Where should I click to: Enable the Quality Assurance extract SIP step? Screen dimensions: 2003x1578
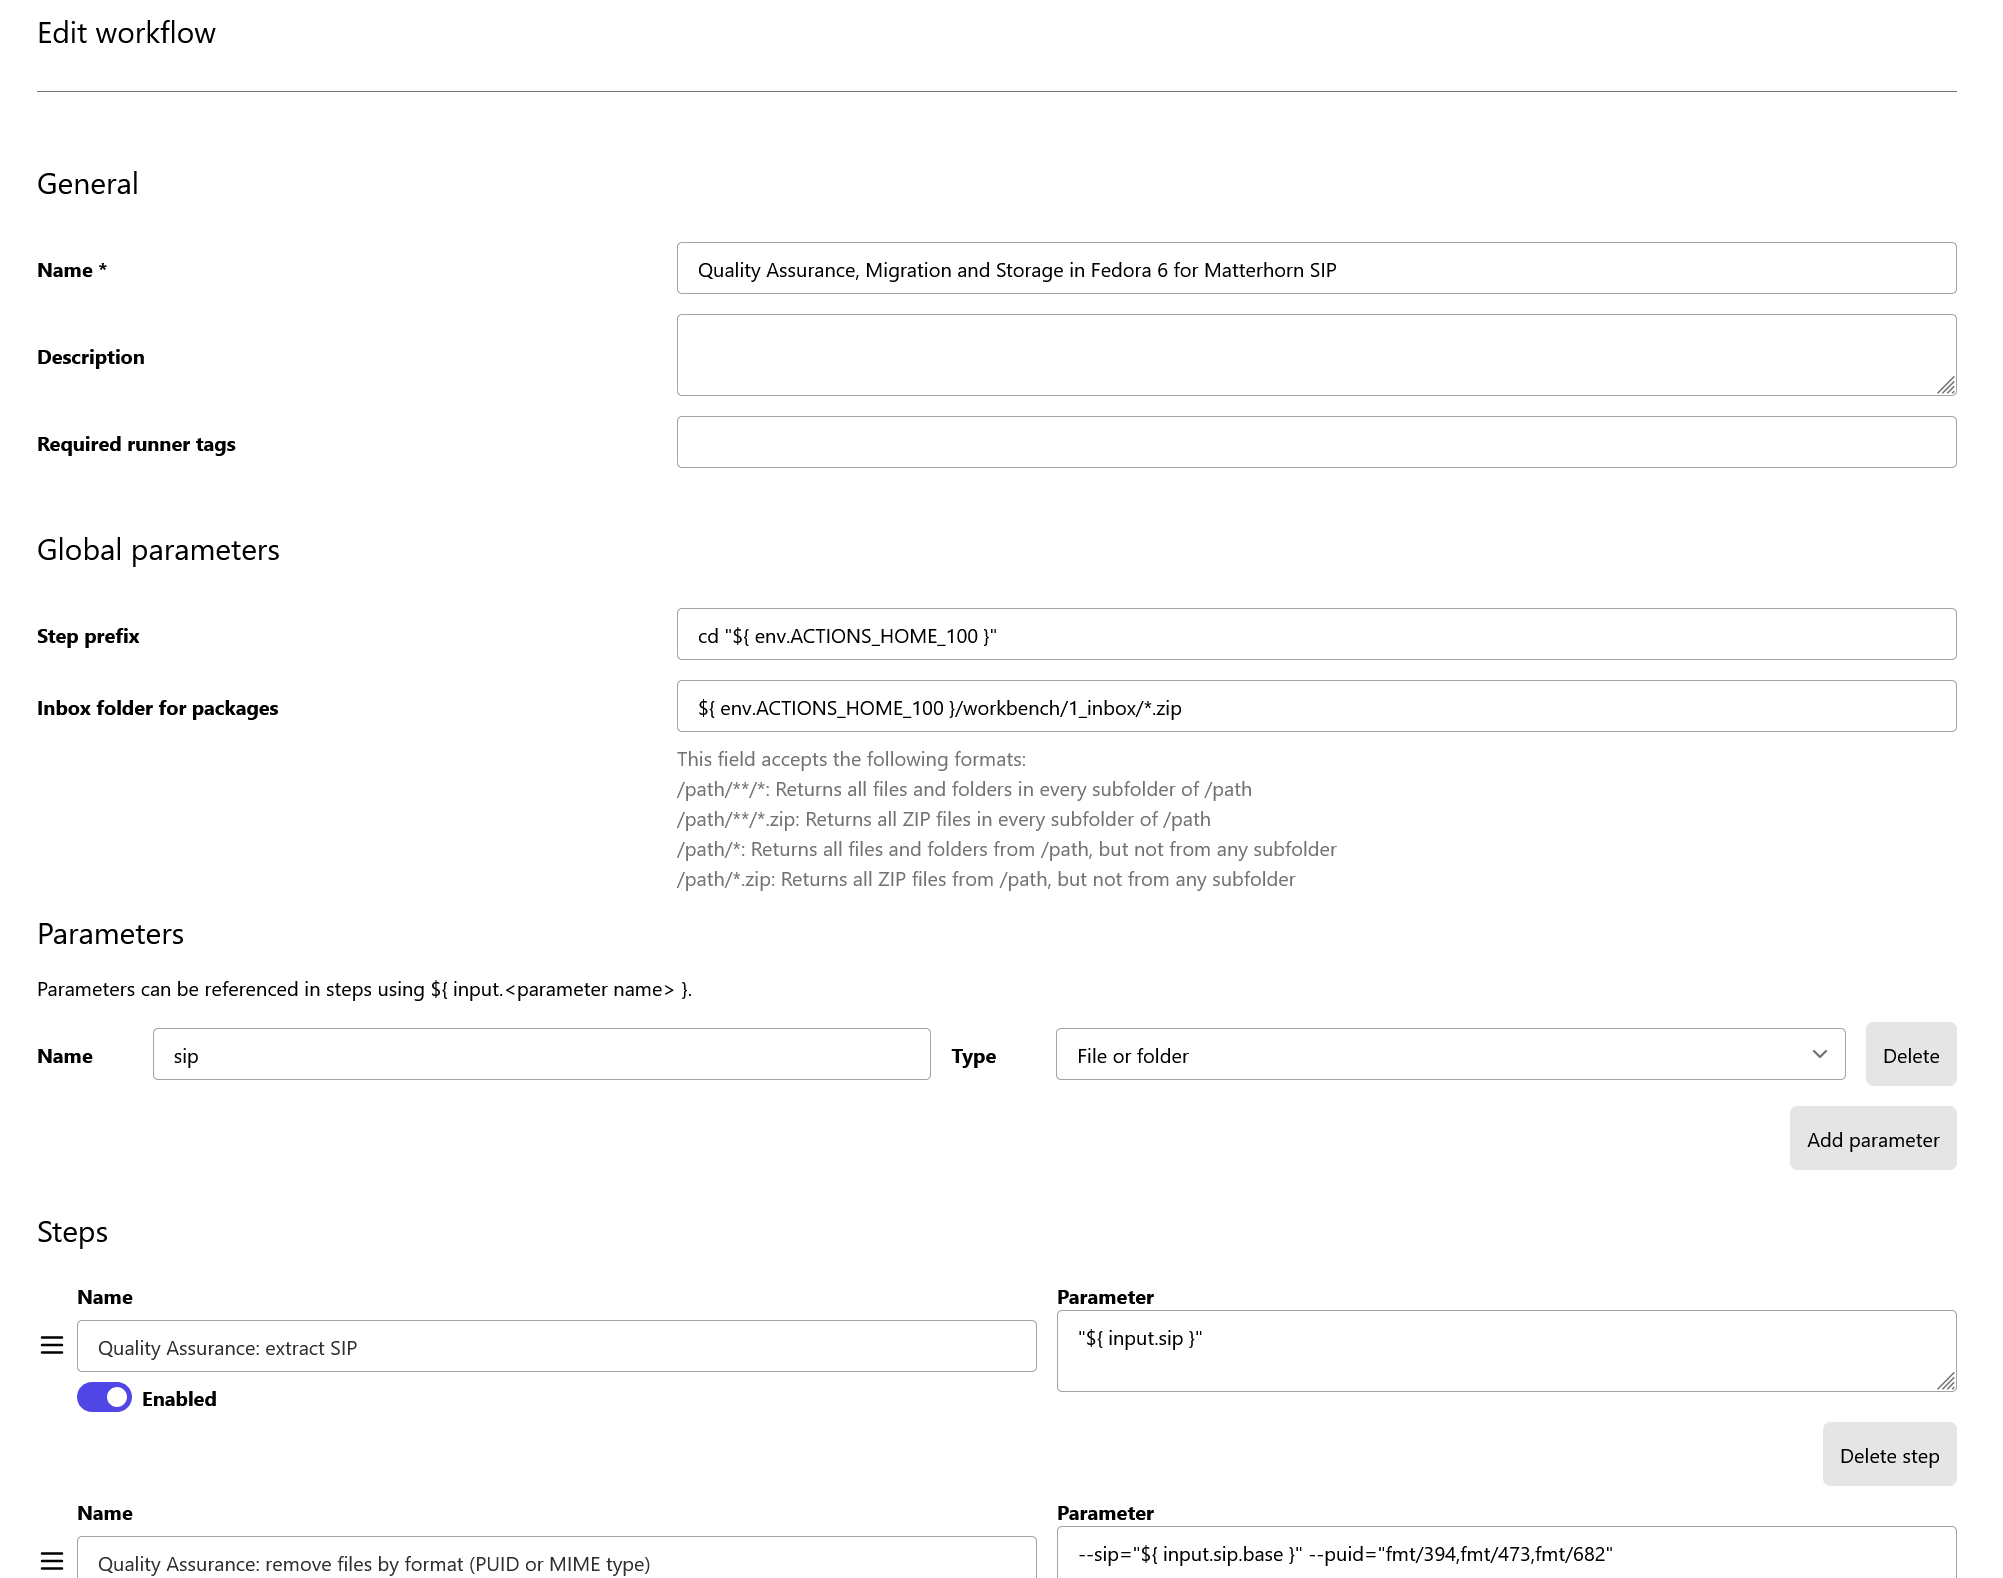pos(103,1397)
